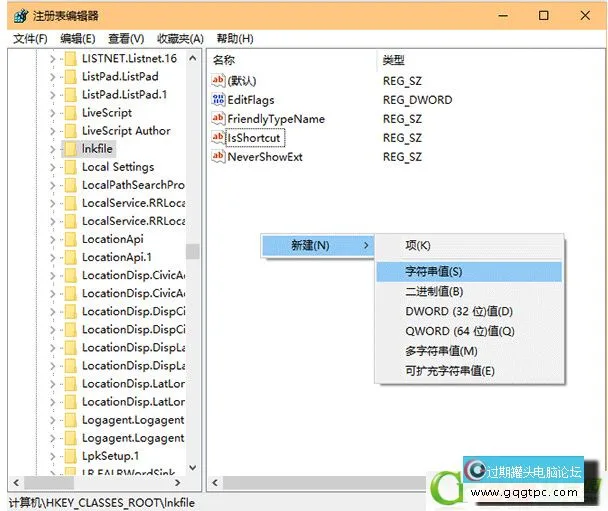Expand the LocationApi.1 key

tap(53, 257)
